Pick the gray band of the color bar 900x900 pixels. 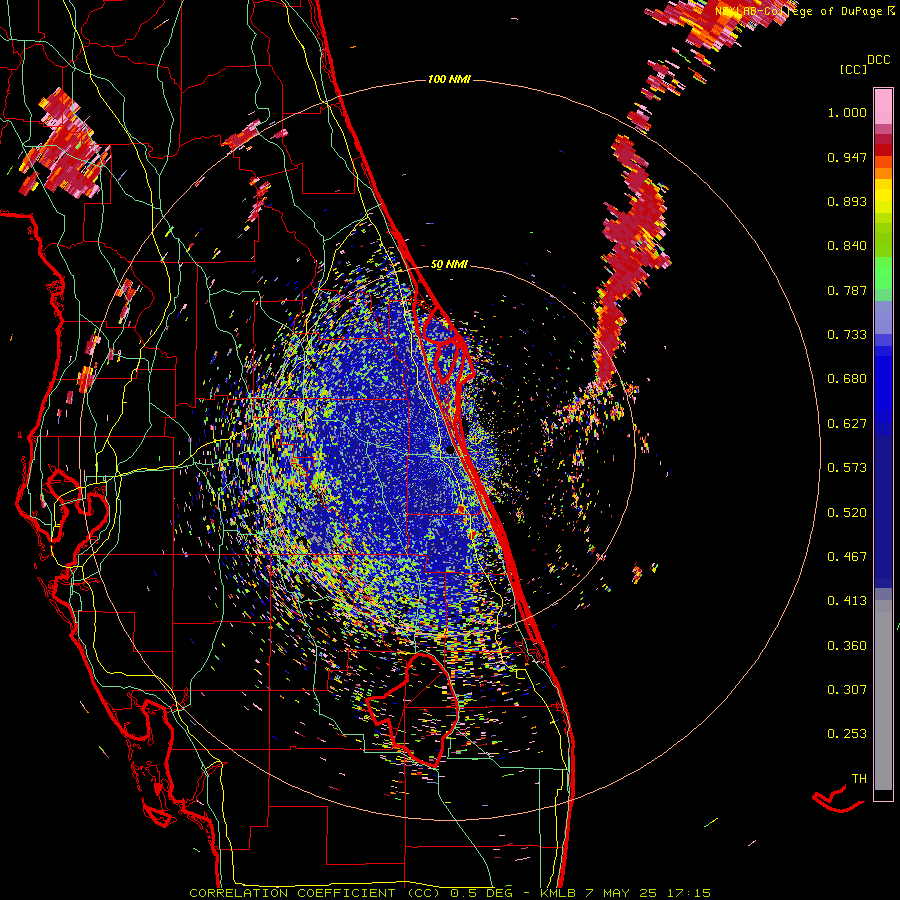click(x=883, y=695)
